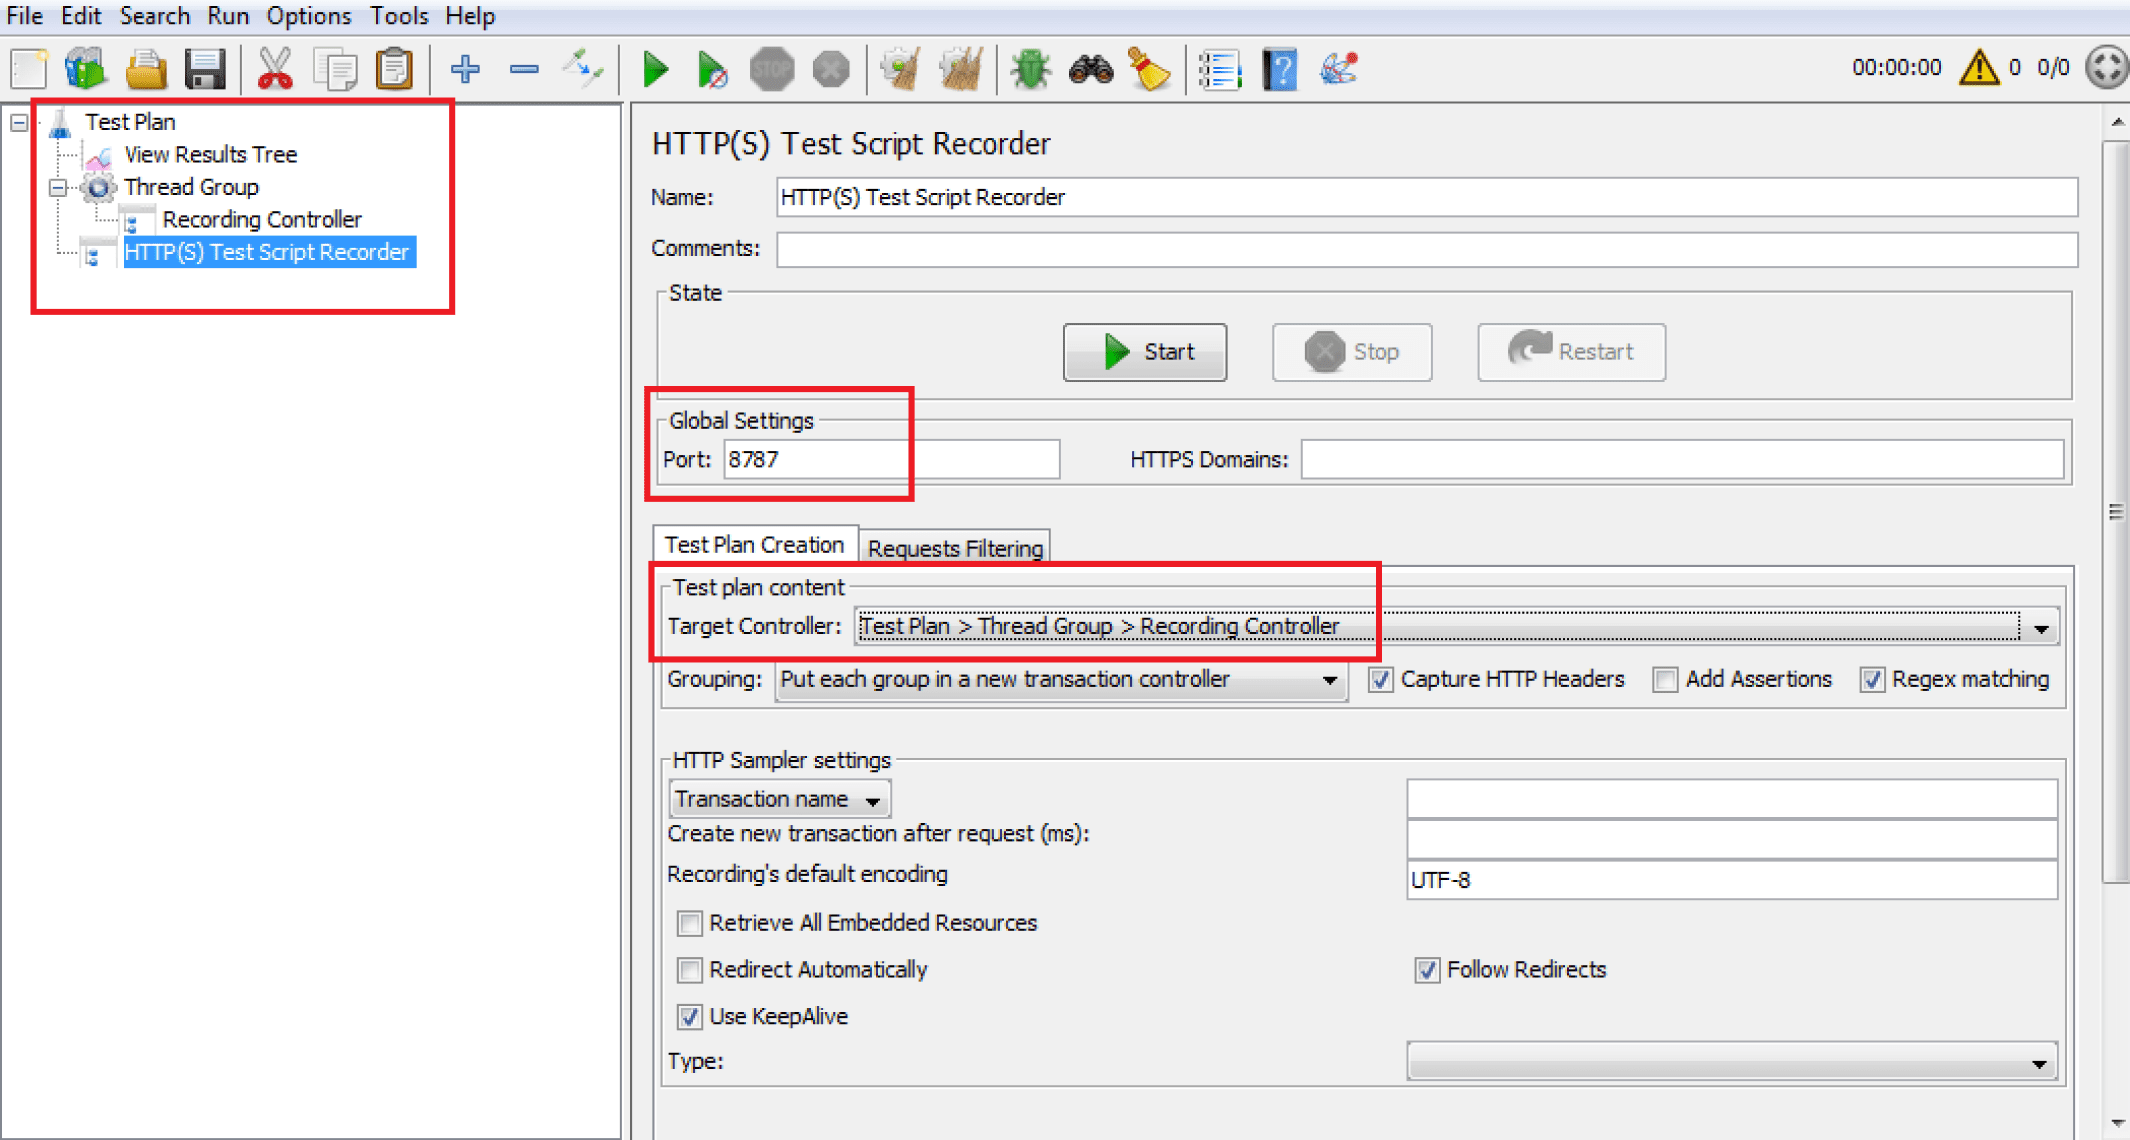Click the Reset search brush icon
The image size is (2130, 1140).
coord(1149,69)
